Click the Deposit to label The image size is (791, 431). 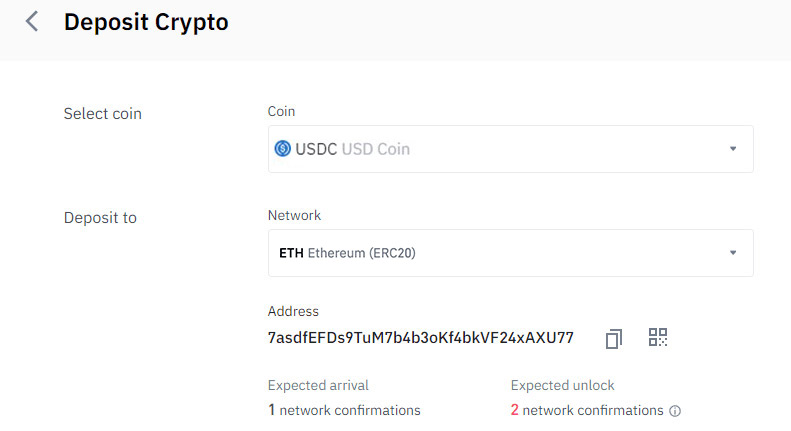[x=100, y=218]
